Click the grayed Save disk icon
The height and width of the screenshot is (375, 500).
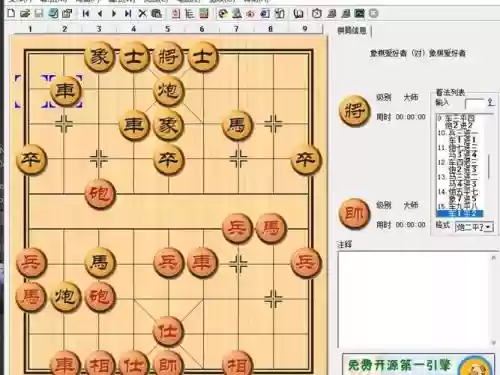(x=39, y=13)
